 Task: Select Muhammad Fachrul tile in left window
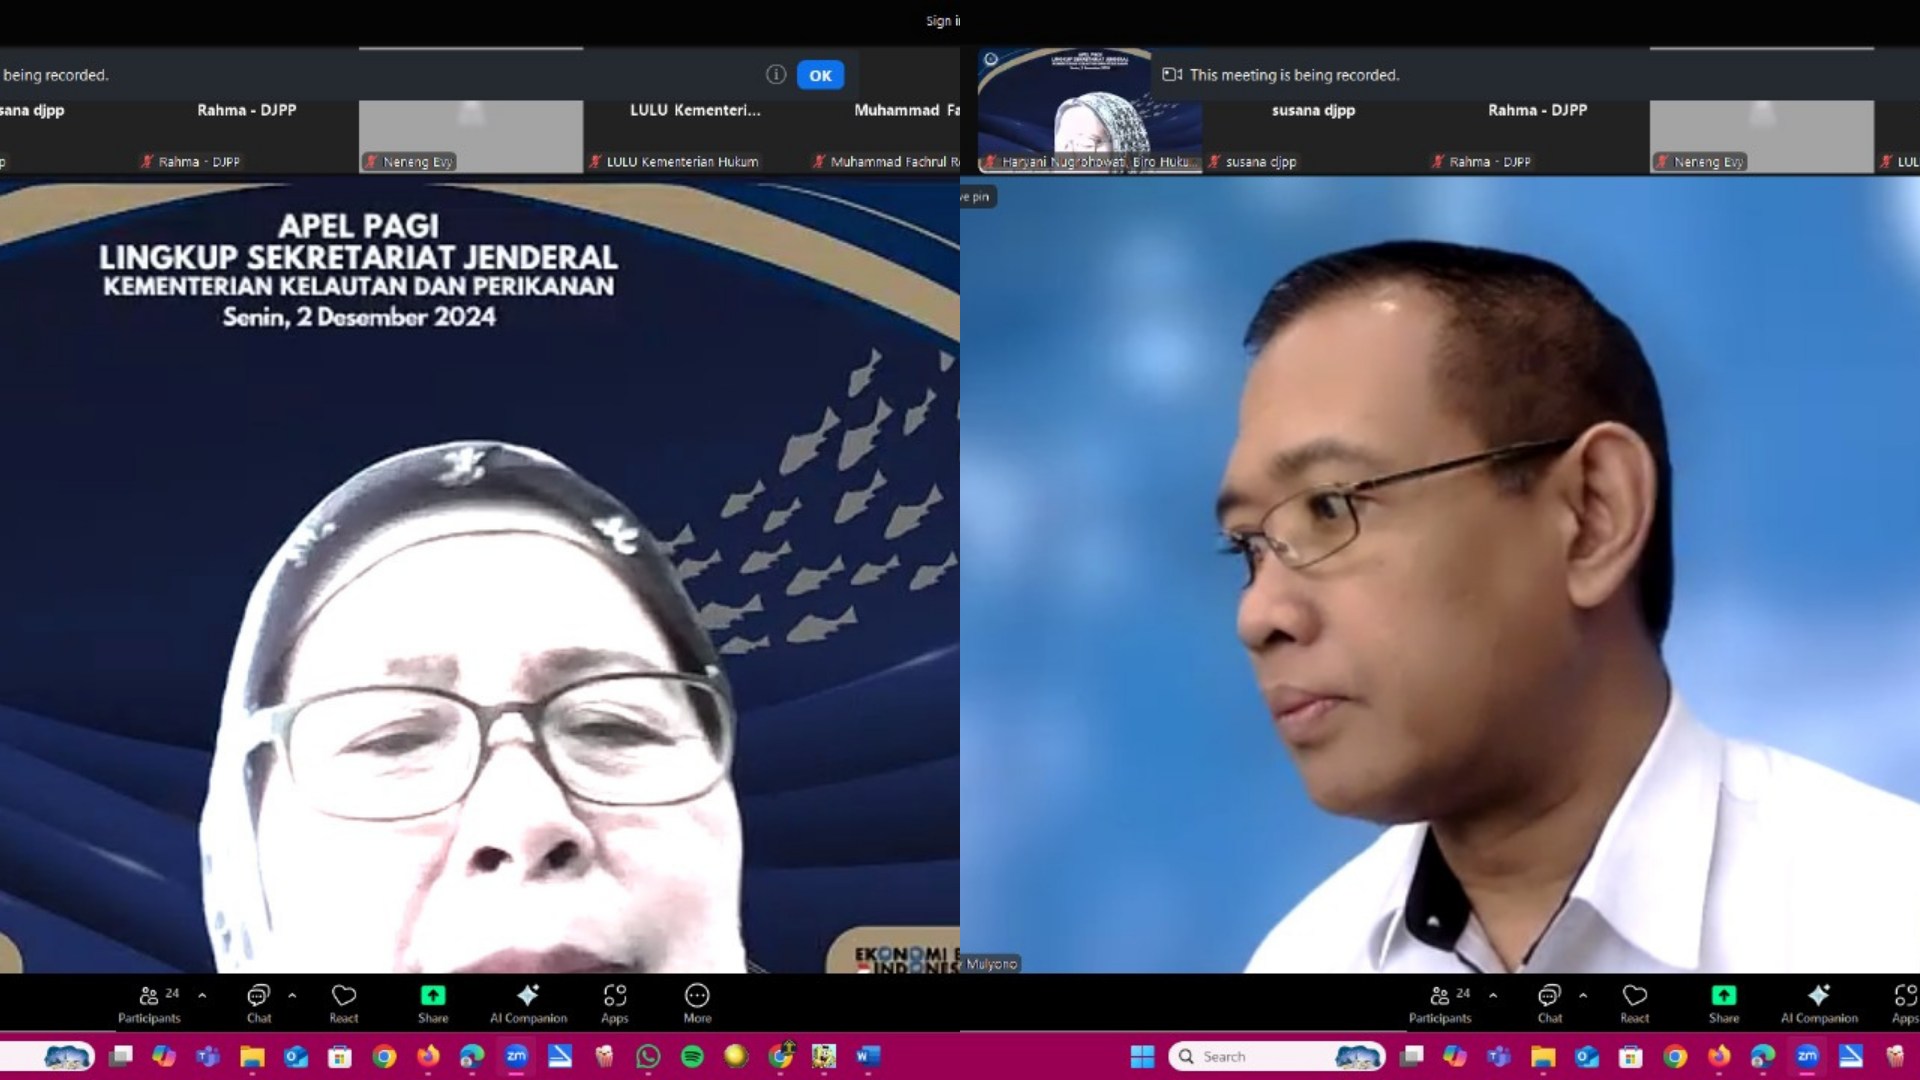click(884, 136)
